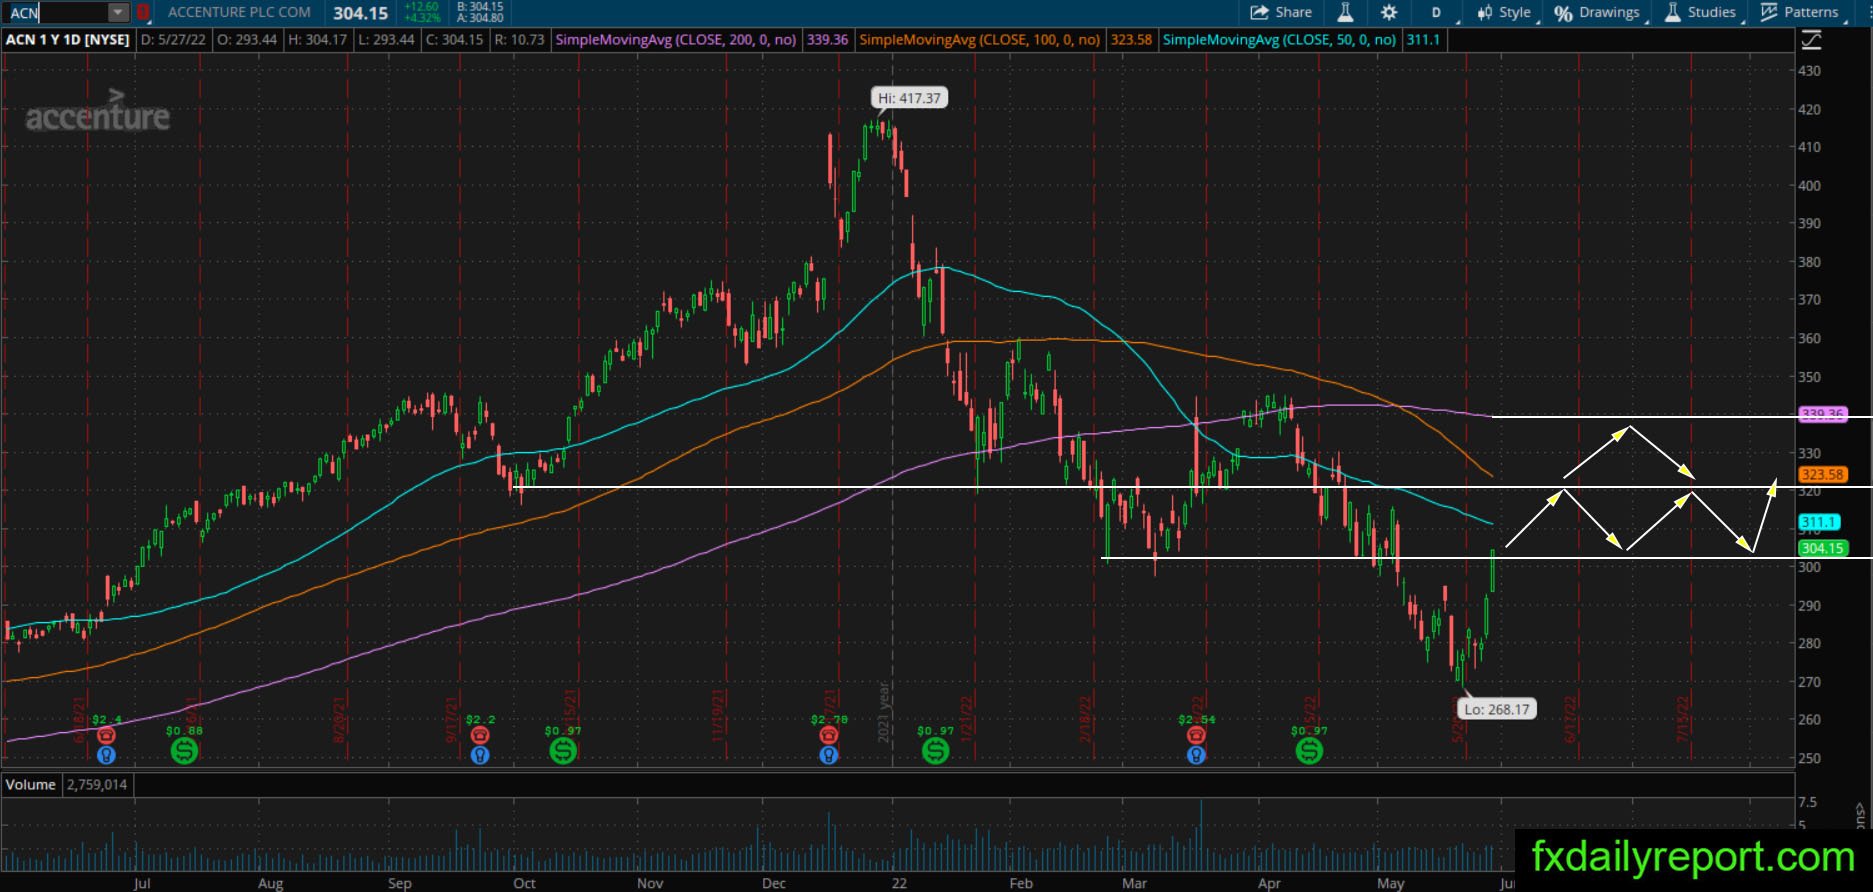This screenshot has width=1873, height=892.
Task: Click the SimpleMovingAvg (CLOSE, 100, 0, no) label
Action: [x=980, y=40]
